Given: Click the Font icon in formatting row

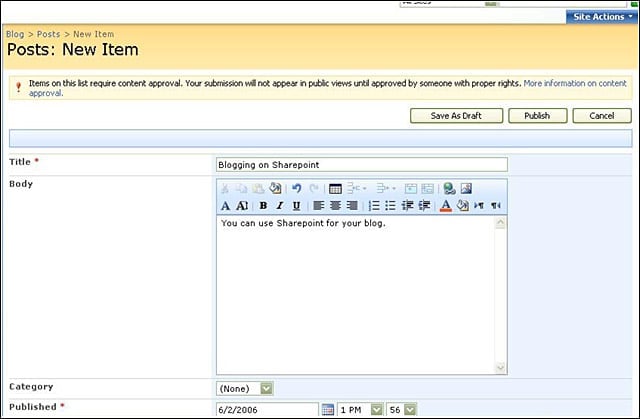Looking at the screenshot, I should [x=225, y=206].
